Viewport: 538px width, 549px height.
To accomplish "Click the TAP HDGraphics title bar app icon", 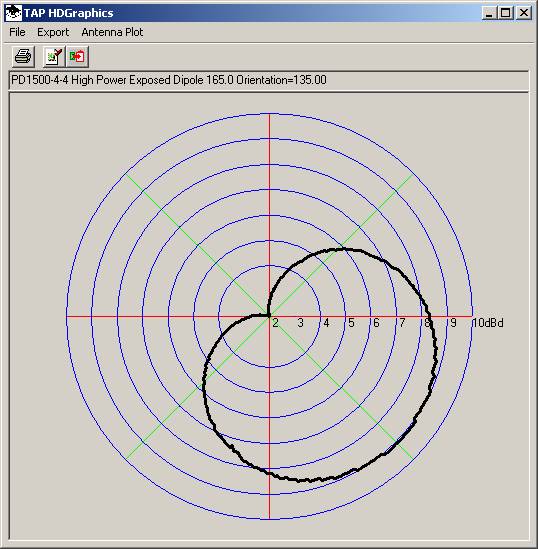I will tap(13, 13).
